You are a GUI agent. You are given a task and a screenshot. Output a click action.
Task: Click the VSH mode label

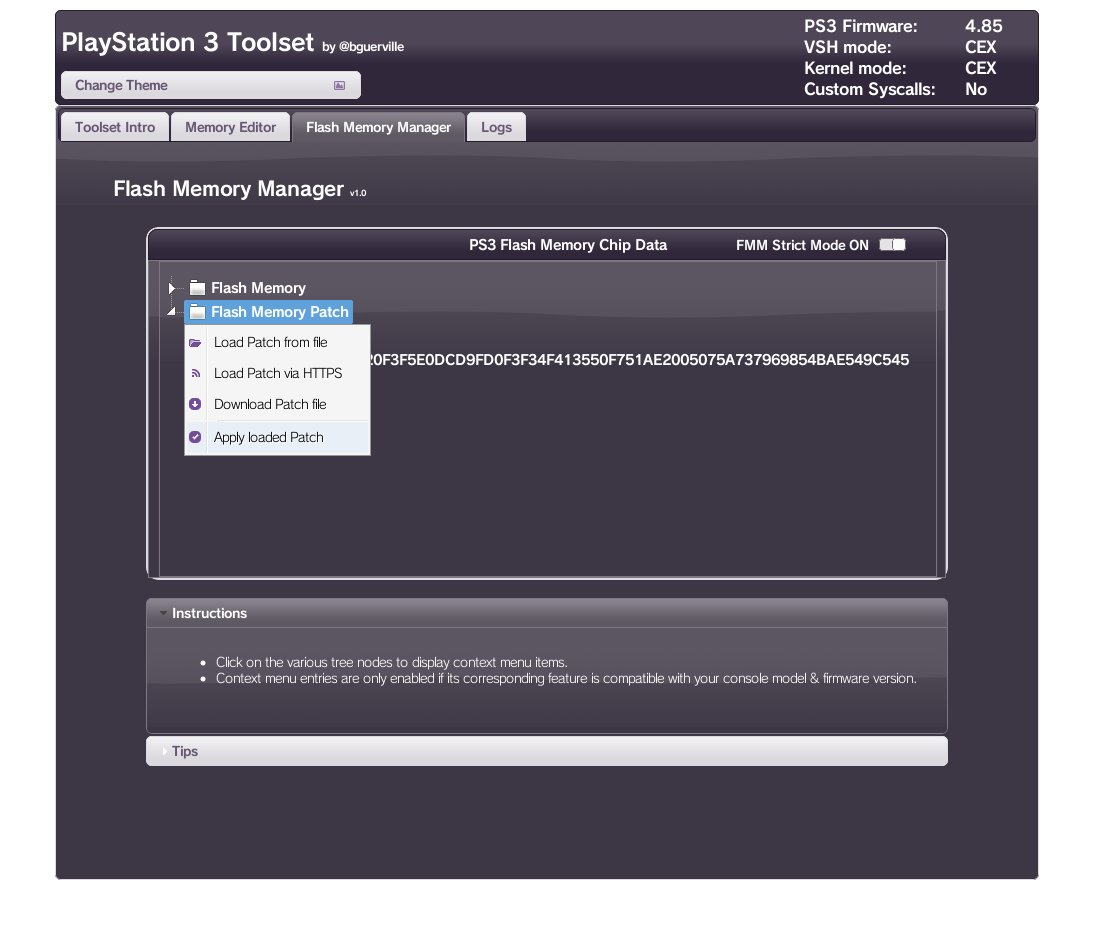point(848,47)
